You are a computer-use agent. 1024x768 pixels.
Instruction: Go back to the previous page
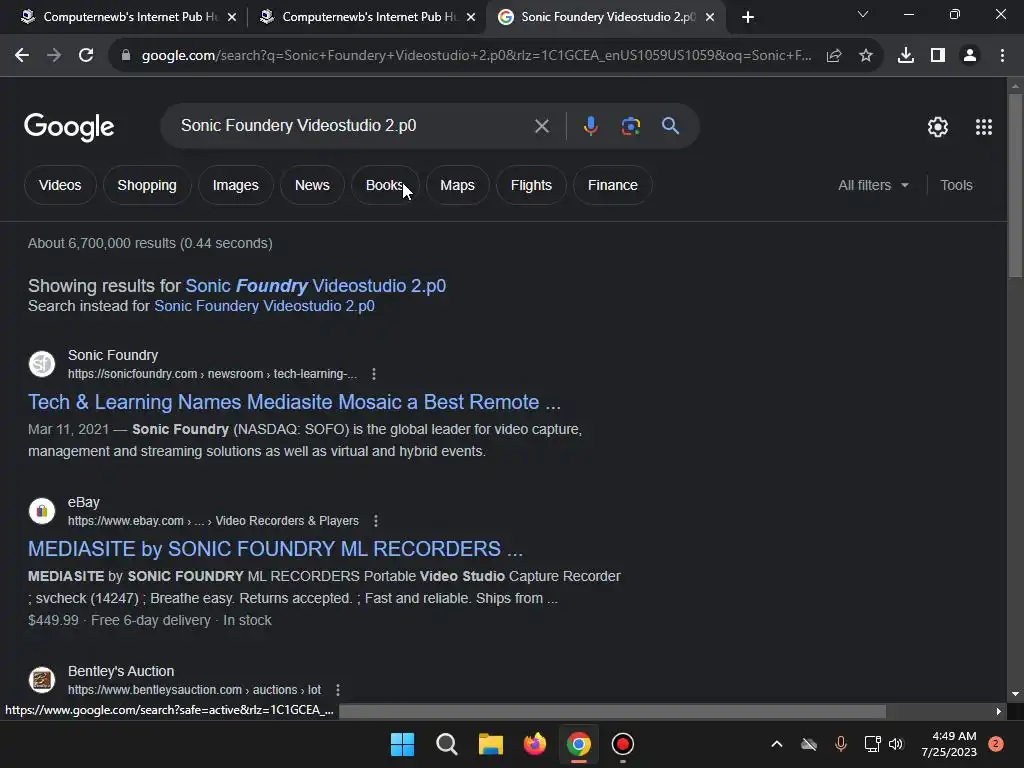tap(22, 56)
